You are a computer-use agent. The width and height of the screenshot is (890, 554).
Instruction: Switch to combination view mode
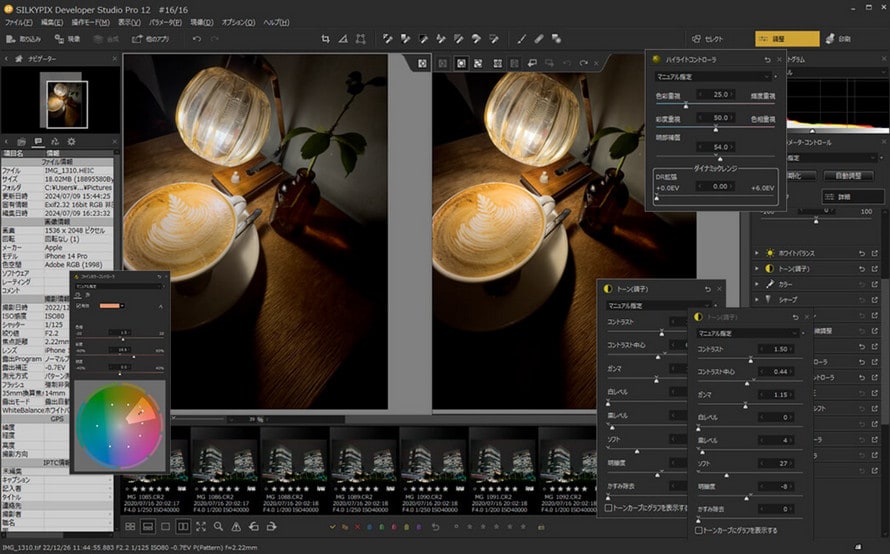148,526
